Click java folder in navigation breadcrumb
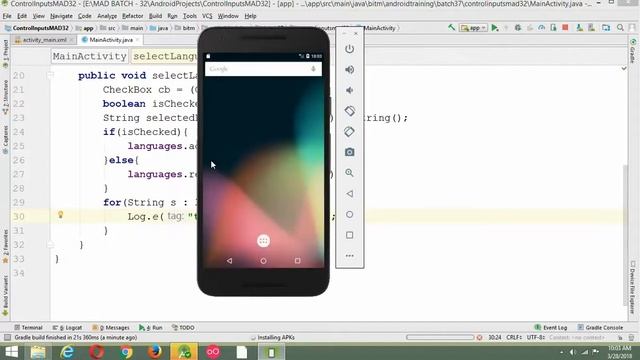The height and width of the screenshot is (360, 640). pos(159,28)
